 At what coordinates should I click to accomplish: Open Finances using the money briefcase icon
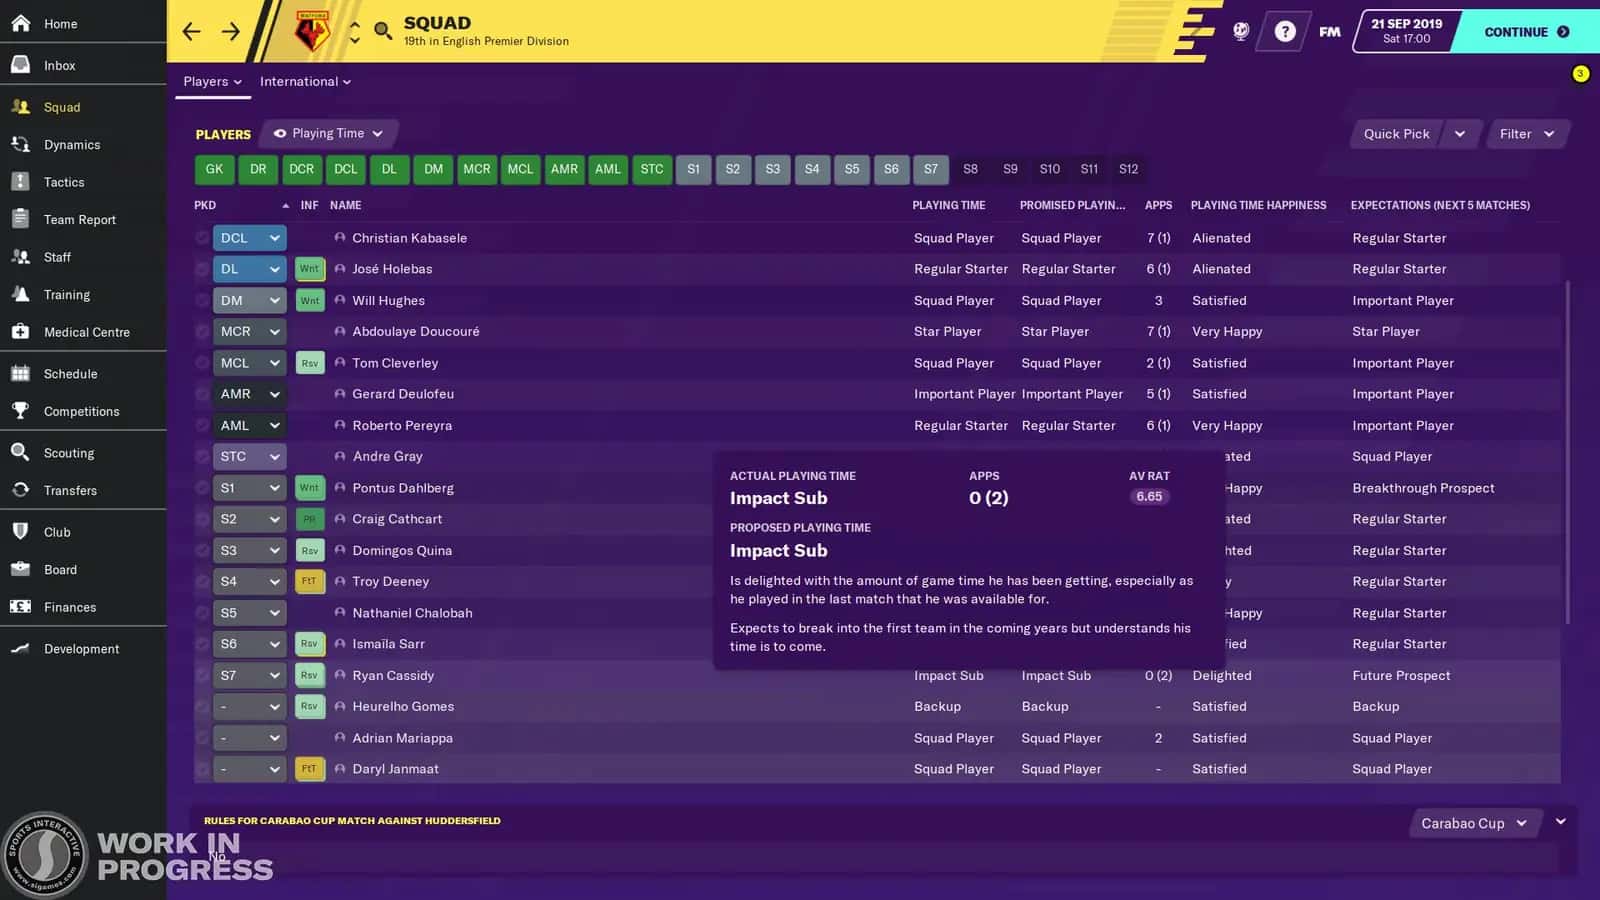20,607
